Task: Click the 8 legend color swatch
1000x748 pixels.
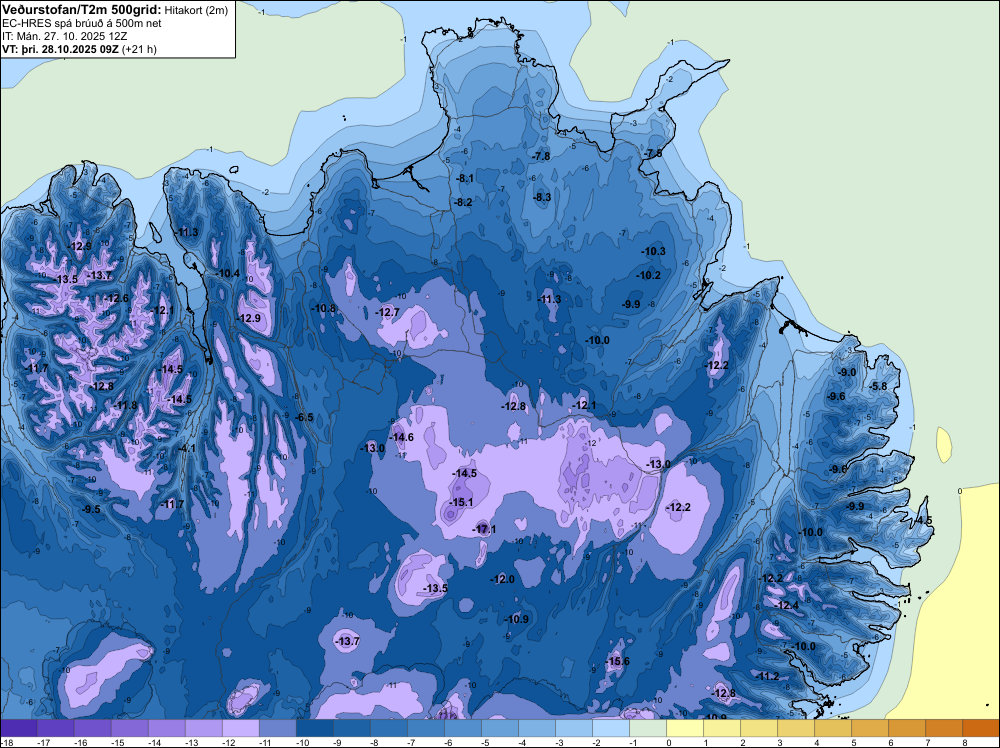Action: point(980,729)
